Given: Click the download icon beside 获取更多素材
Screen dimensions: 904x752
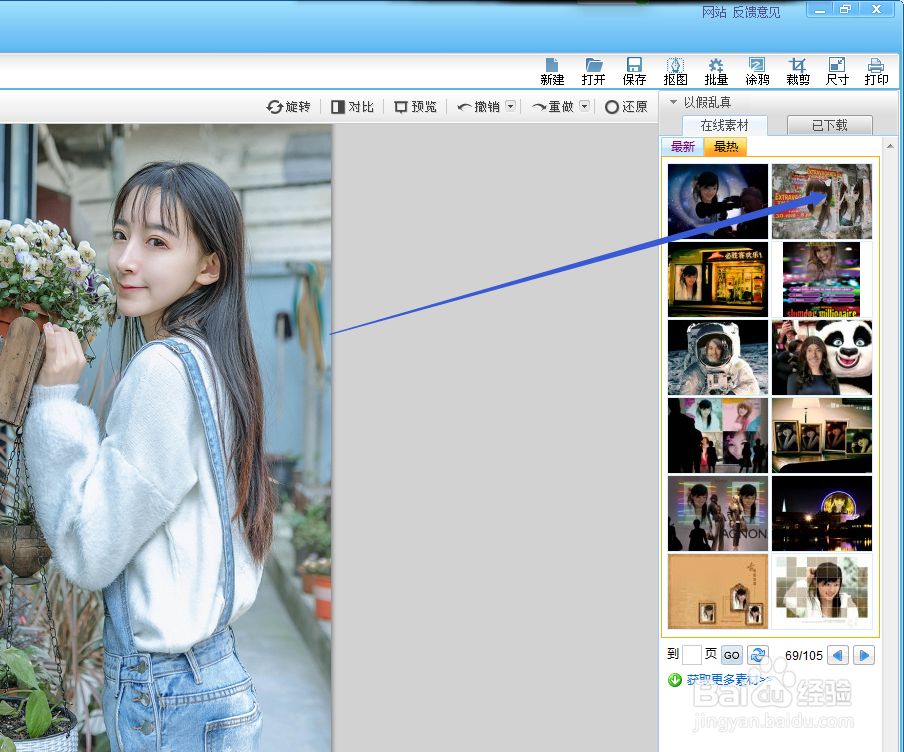Looking at the screenshot, I should click(x=675, y=680).
